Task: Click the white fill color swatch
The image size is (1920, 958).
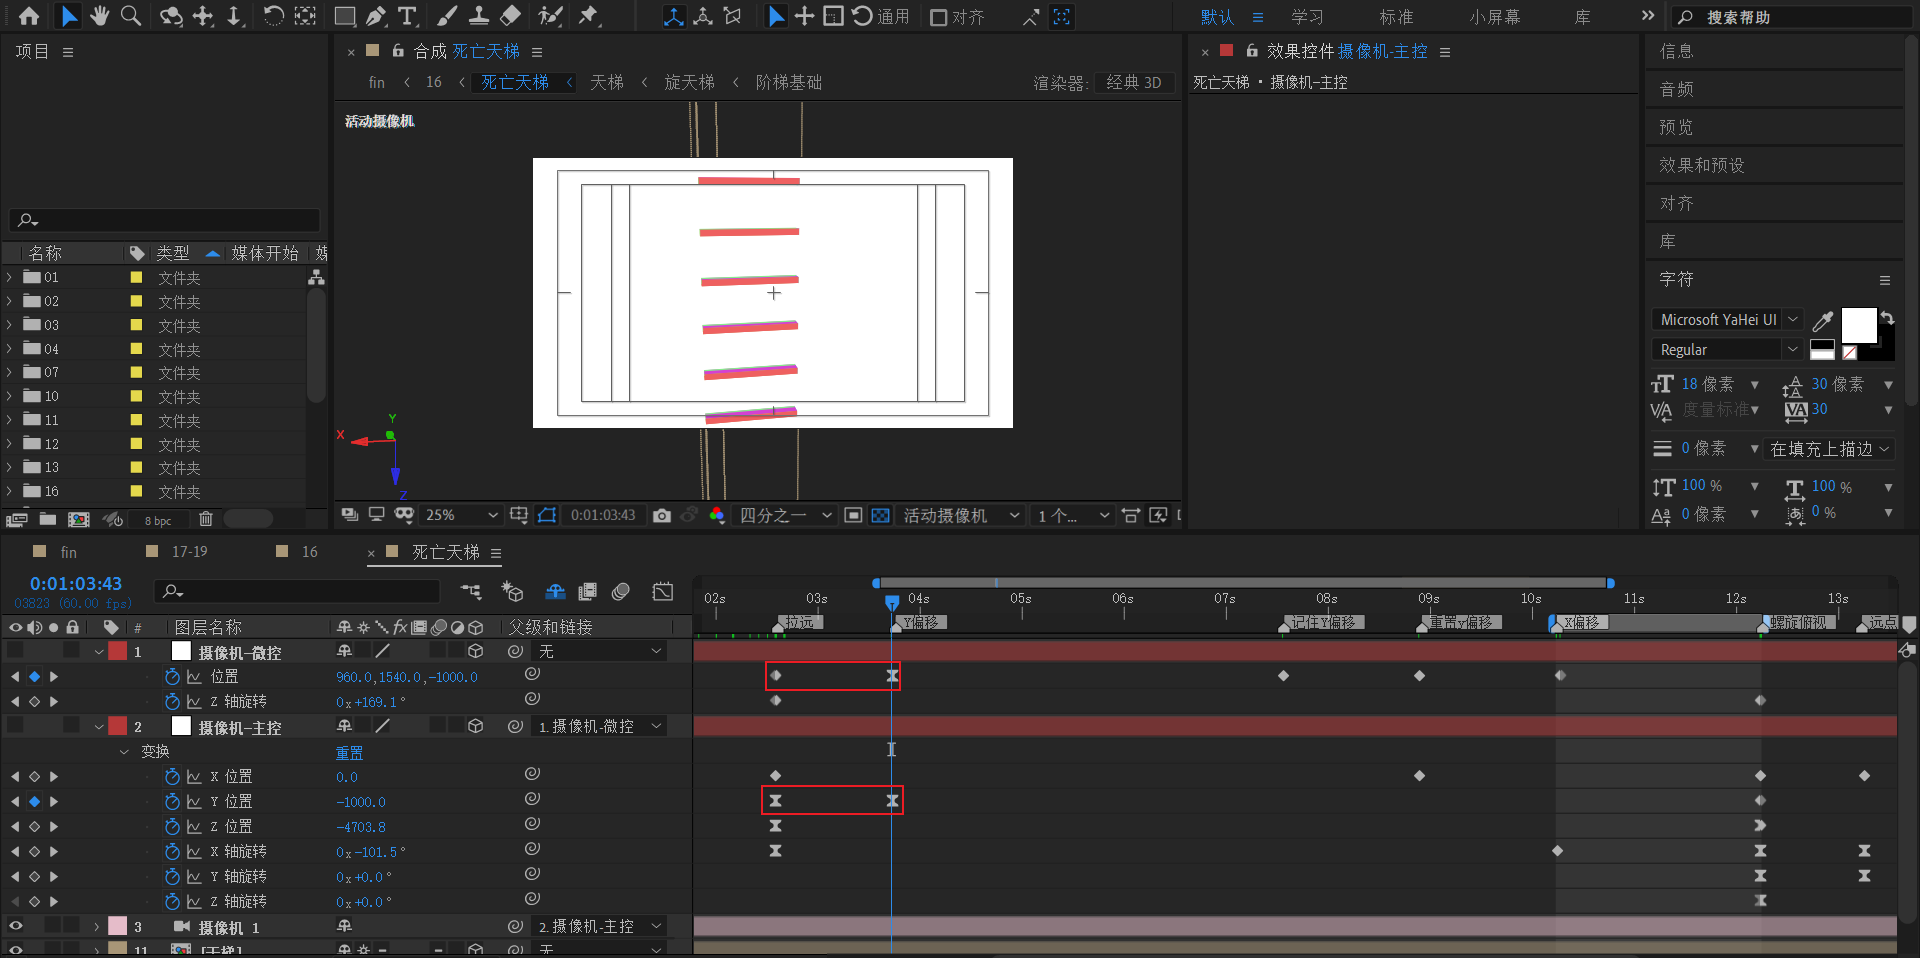Action: 1858,326
